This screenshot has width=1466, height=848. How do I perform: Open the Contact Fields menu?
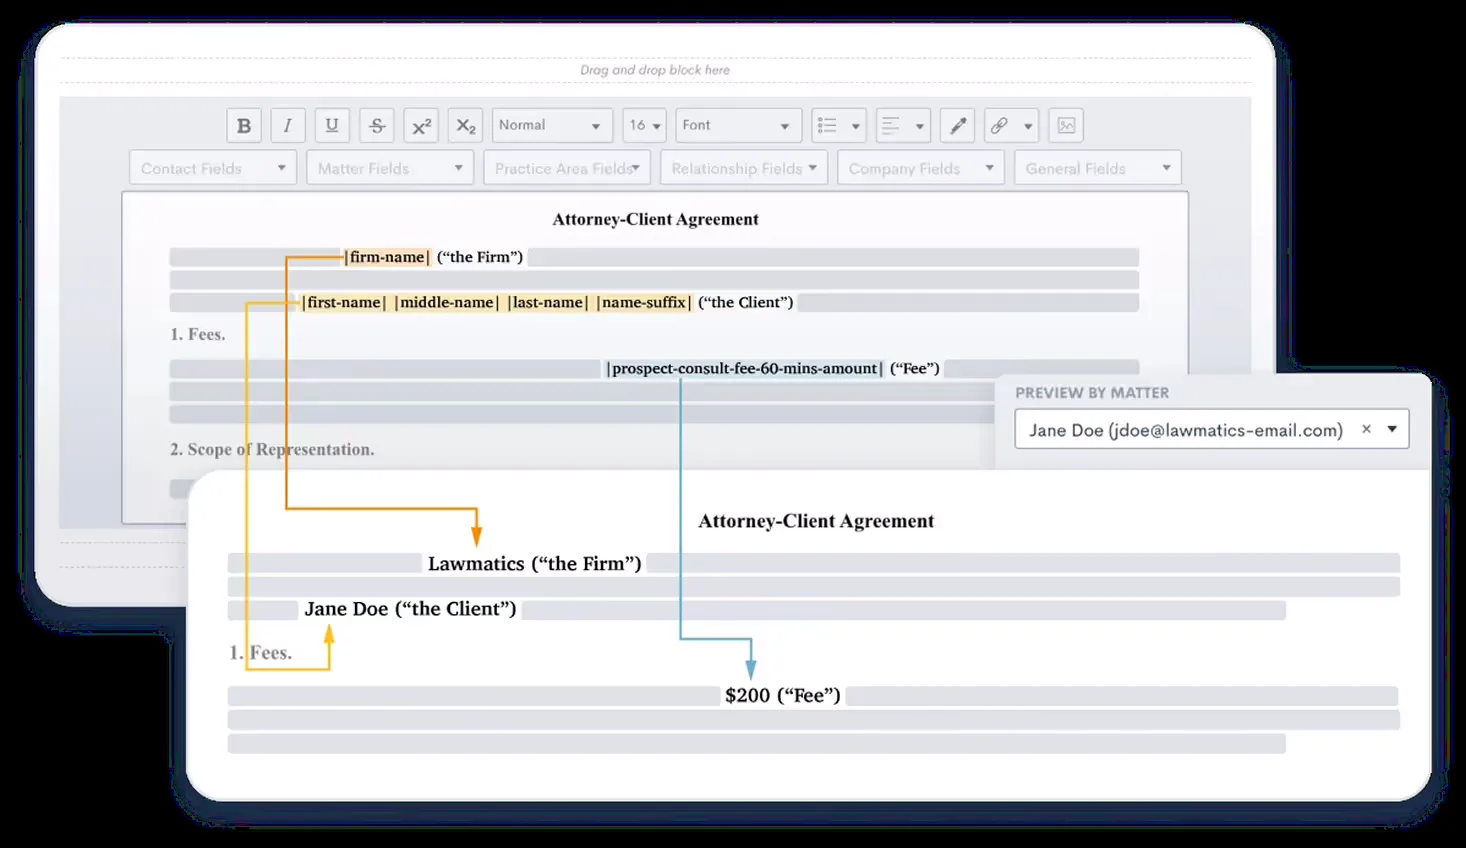[212, 167]
